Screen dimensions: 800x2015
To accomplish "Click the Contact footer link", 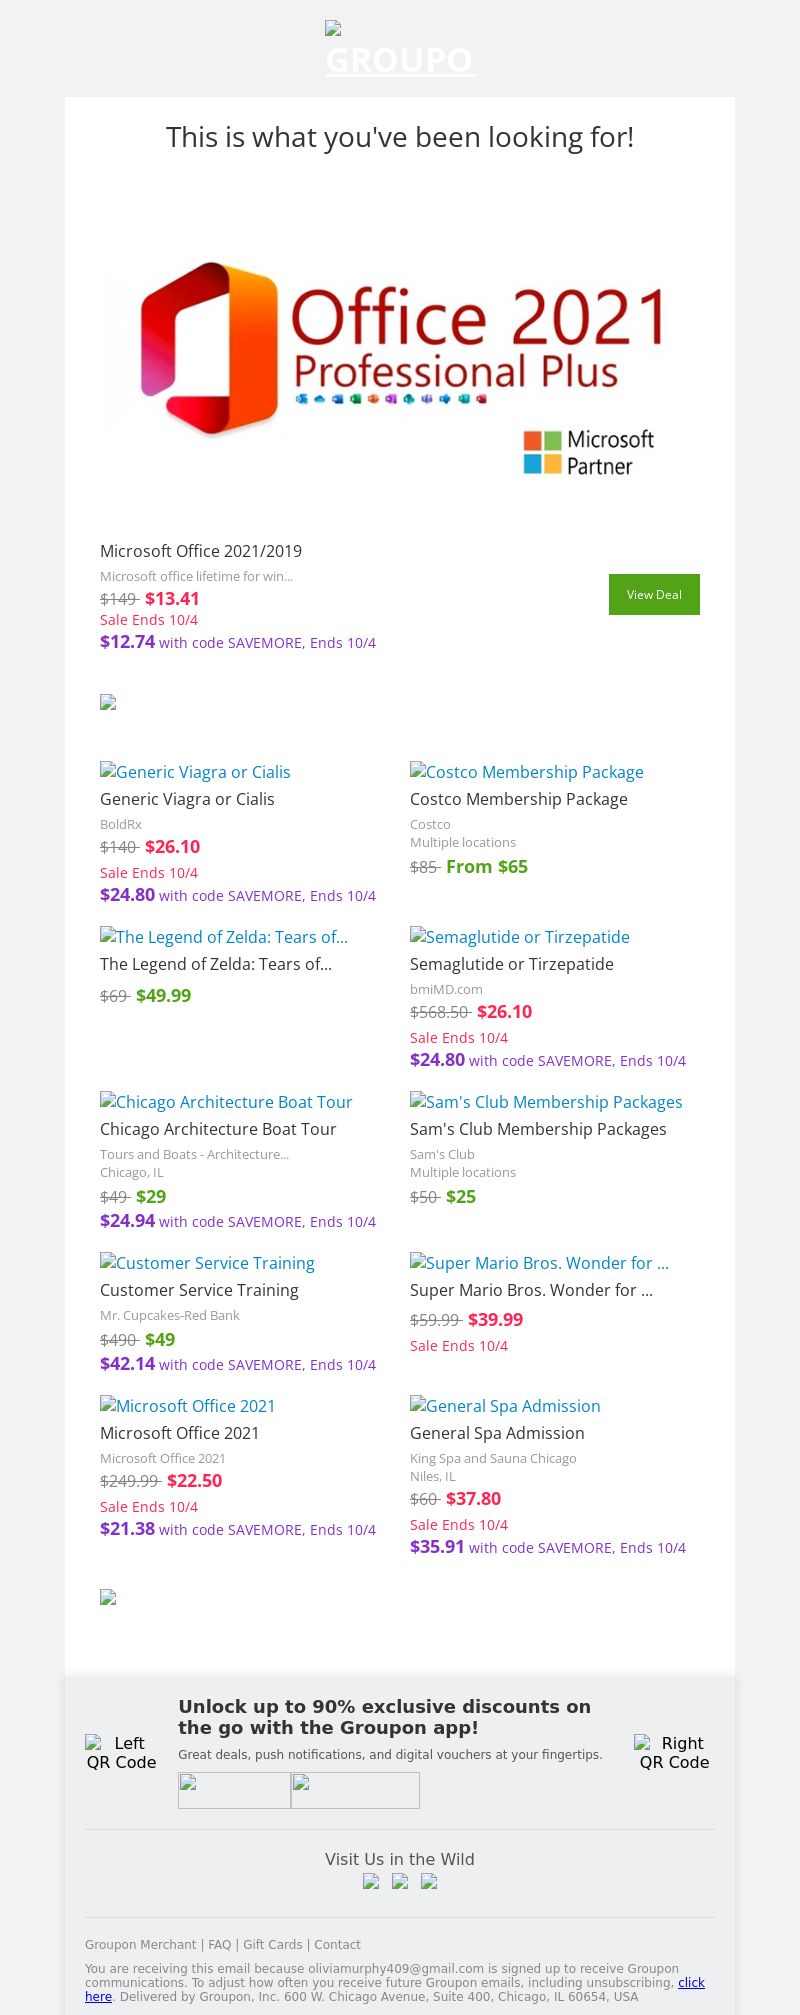I will coord(337,1945).
